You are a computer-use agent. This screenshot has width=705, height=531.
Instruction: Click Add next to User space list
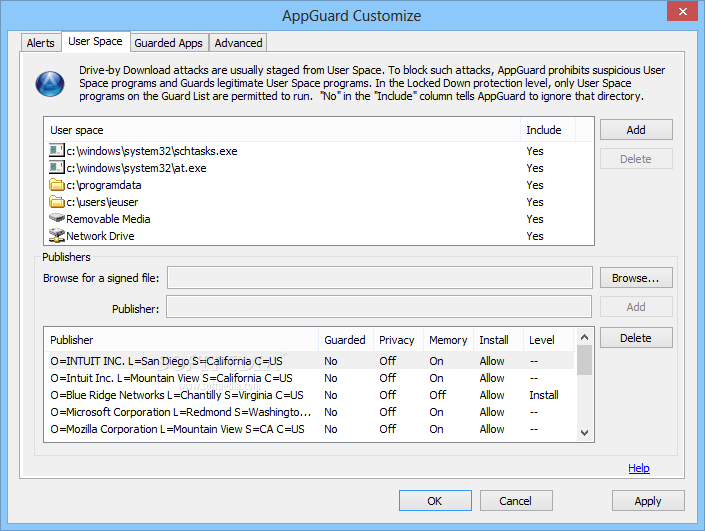click(x=636, y=130)
